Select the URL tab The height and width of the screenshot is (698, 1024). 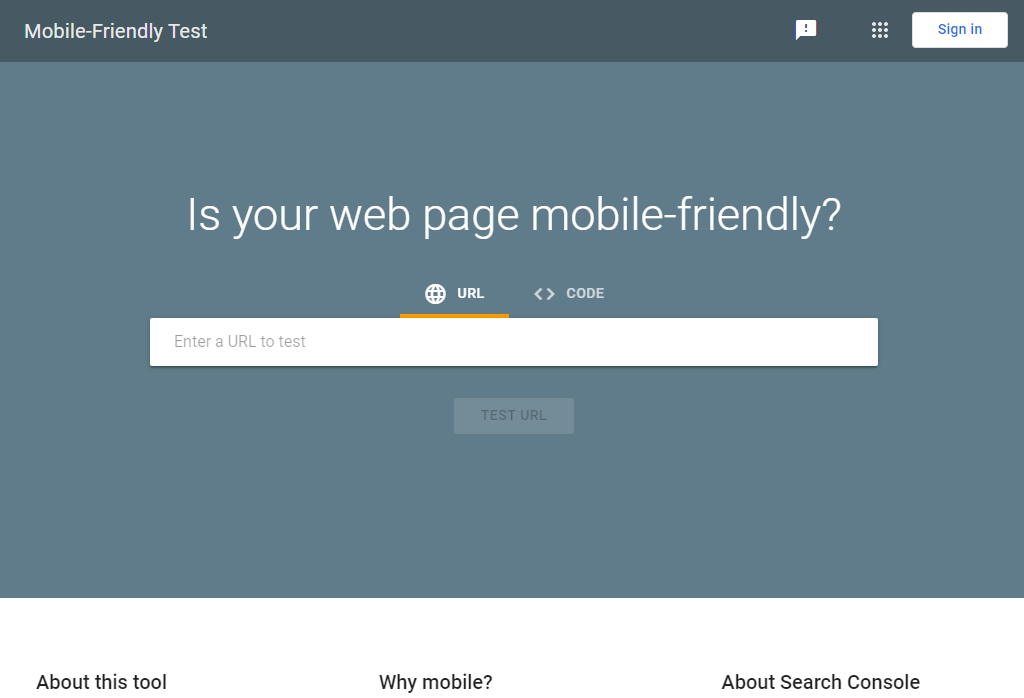point(455,293)
